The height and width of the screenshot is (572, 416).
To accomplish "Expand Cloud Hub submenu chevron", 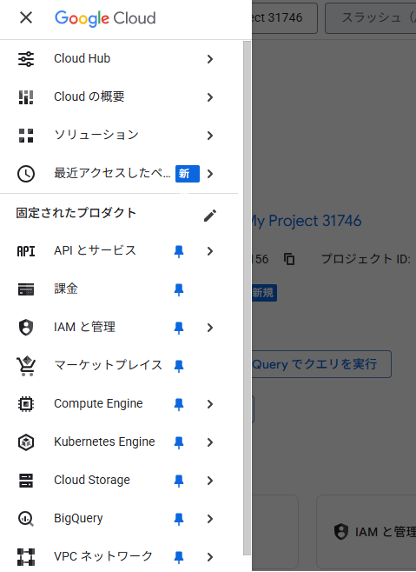I will (210, 59).
